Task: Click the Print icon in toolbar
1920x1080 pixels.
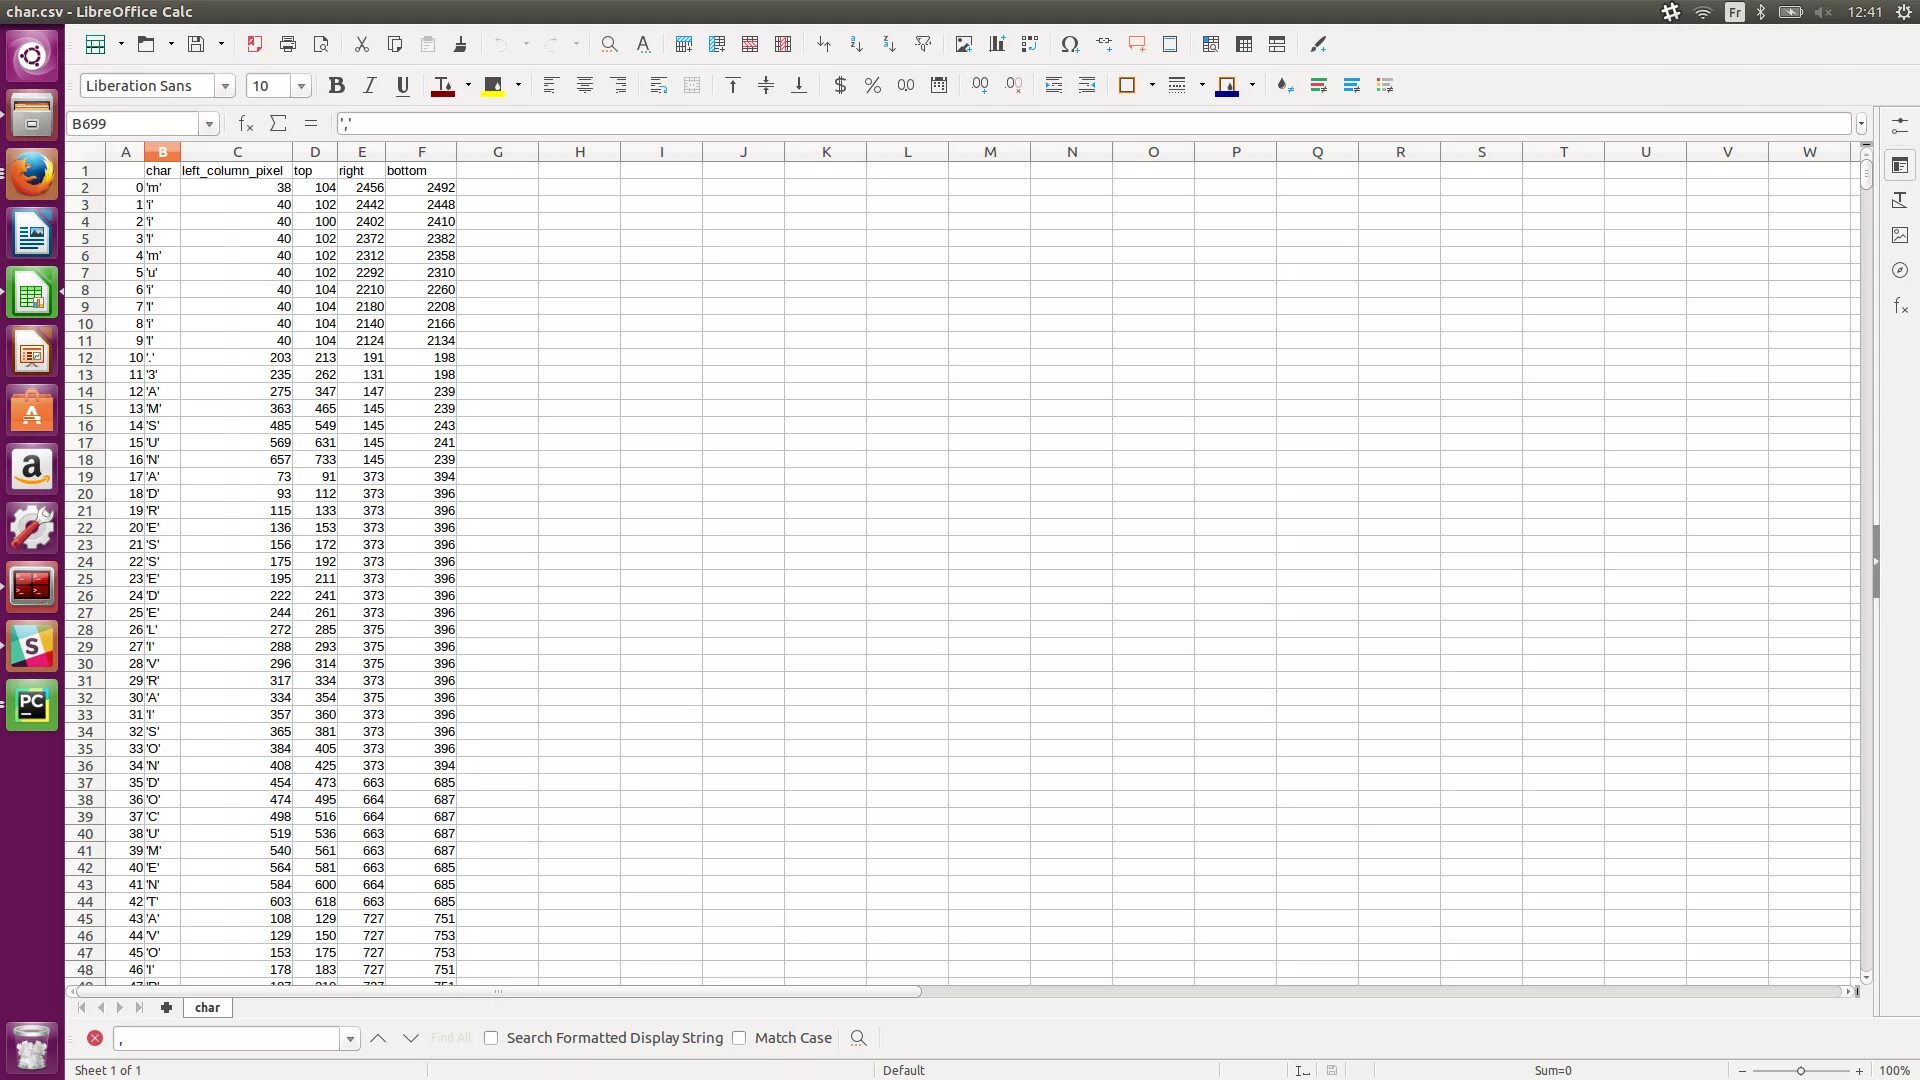Action: point(288,44)
